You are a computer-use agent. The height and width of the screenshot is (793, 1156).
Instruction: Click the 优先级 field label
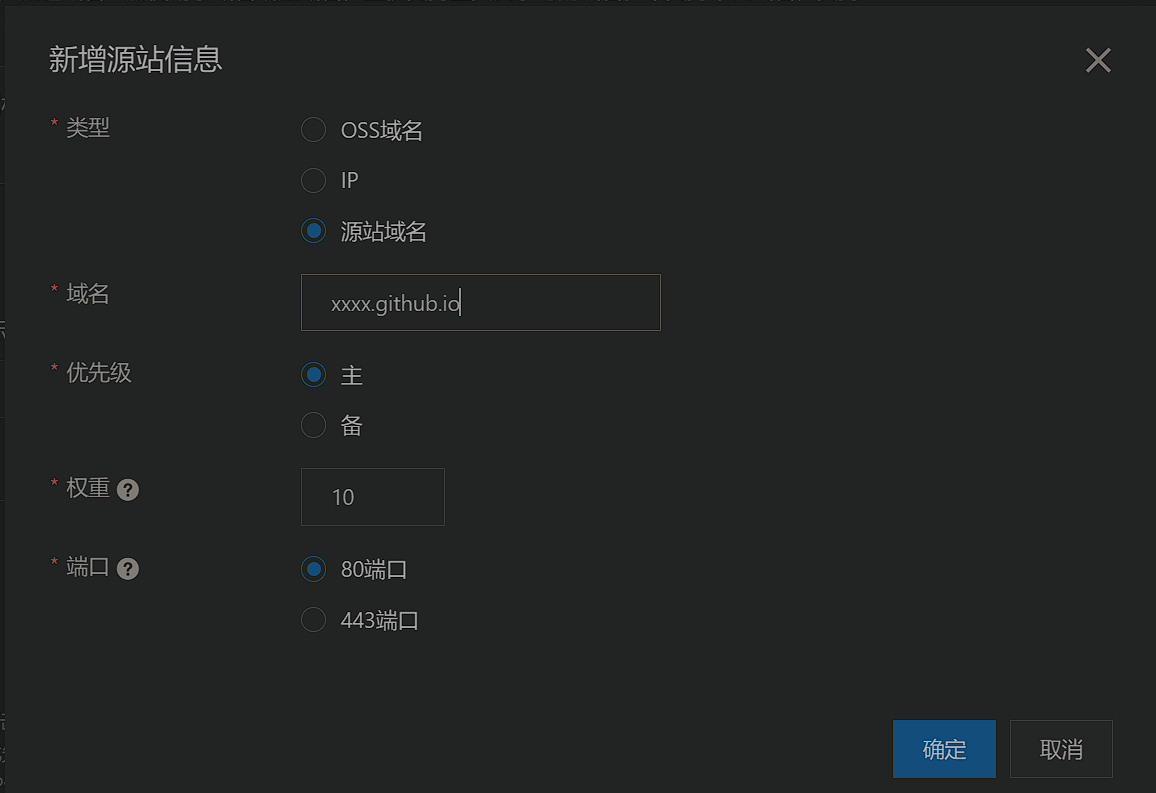click(99, 372)
